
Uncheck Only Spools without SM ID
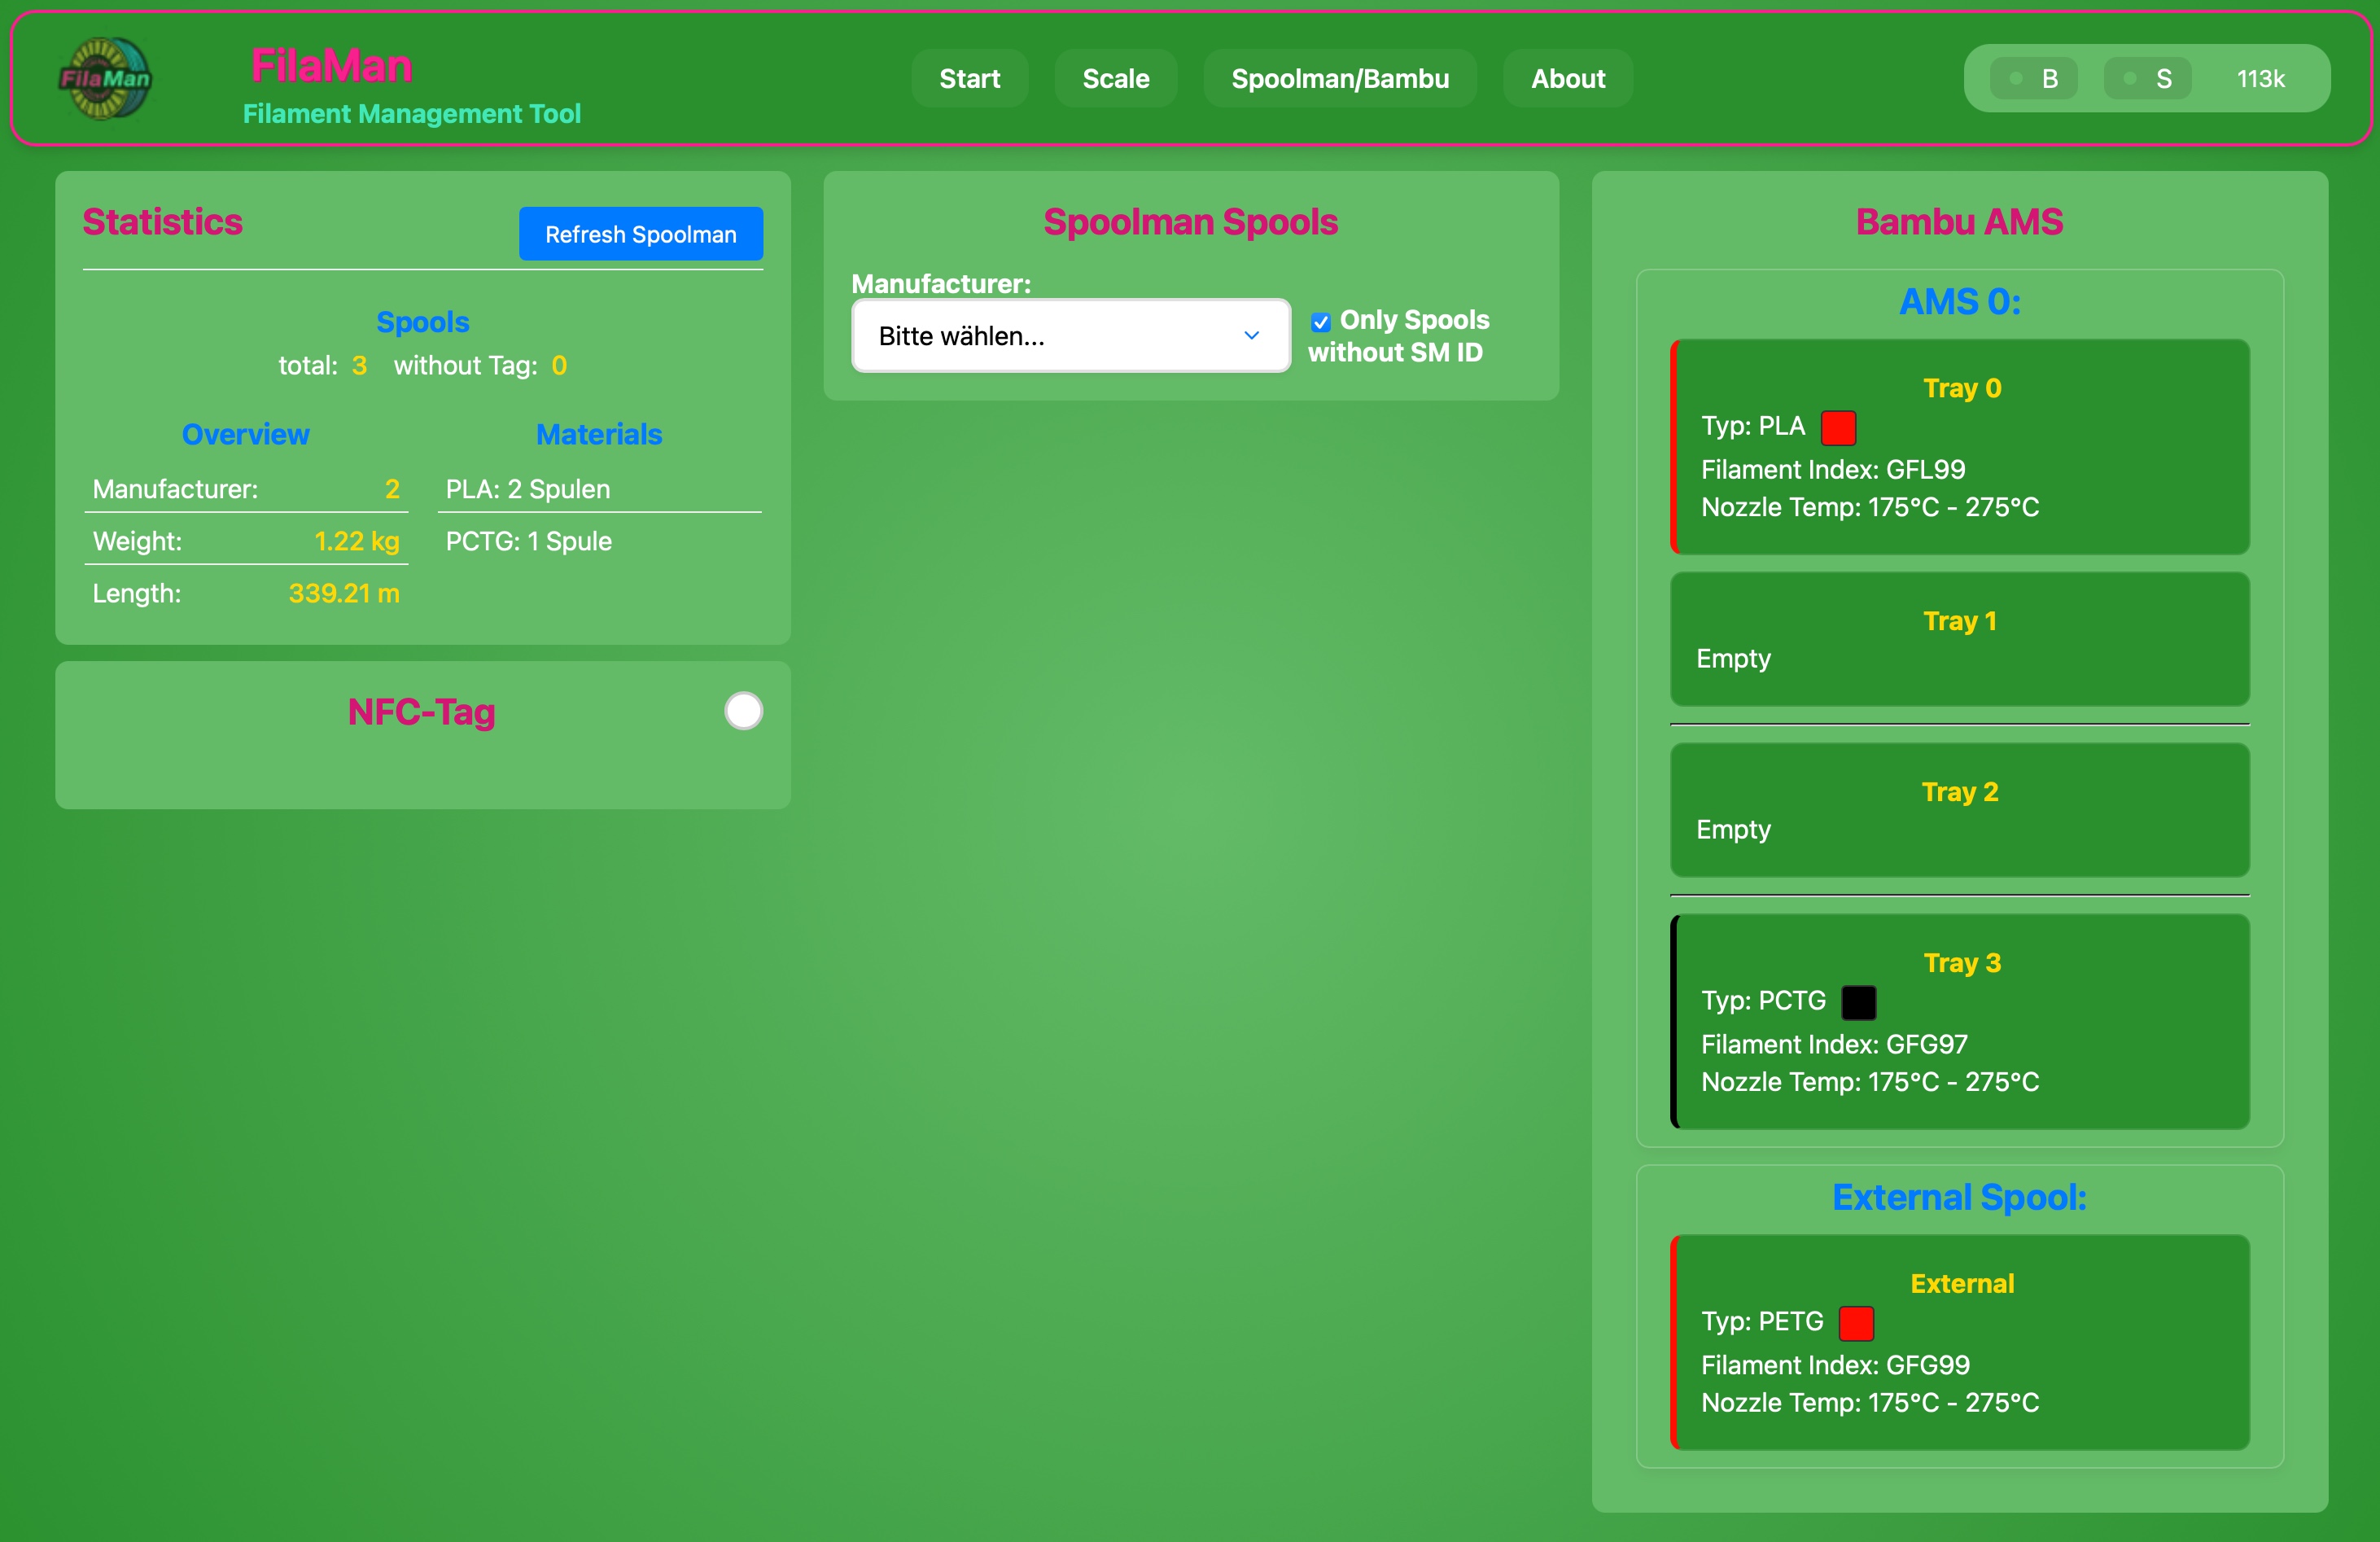tap(1320, 322)
